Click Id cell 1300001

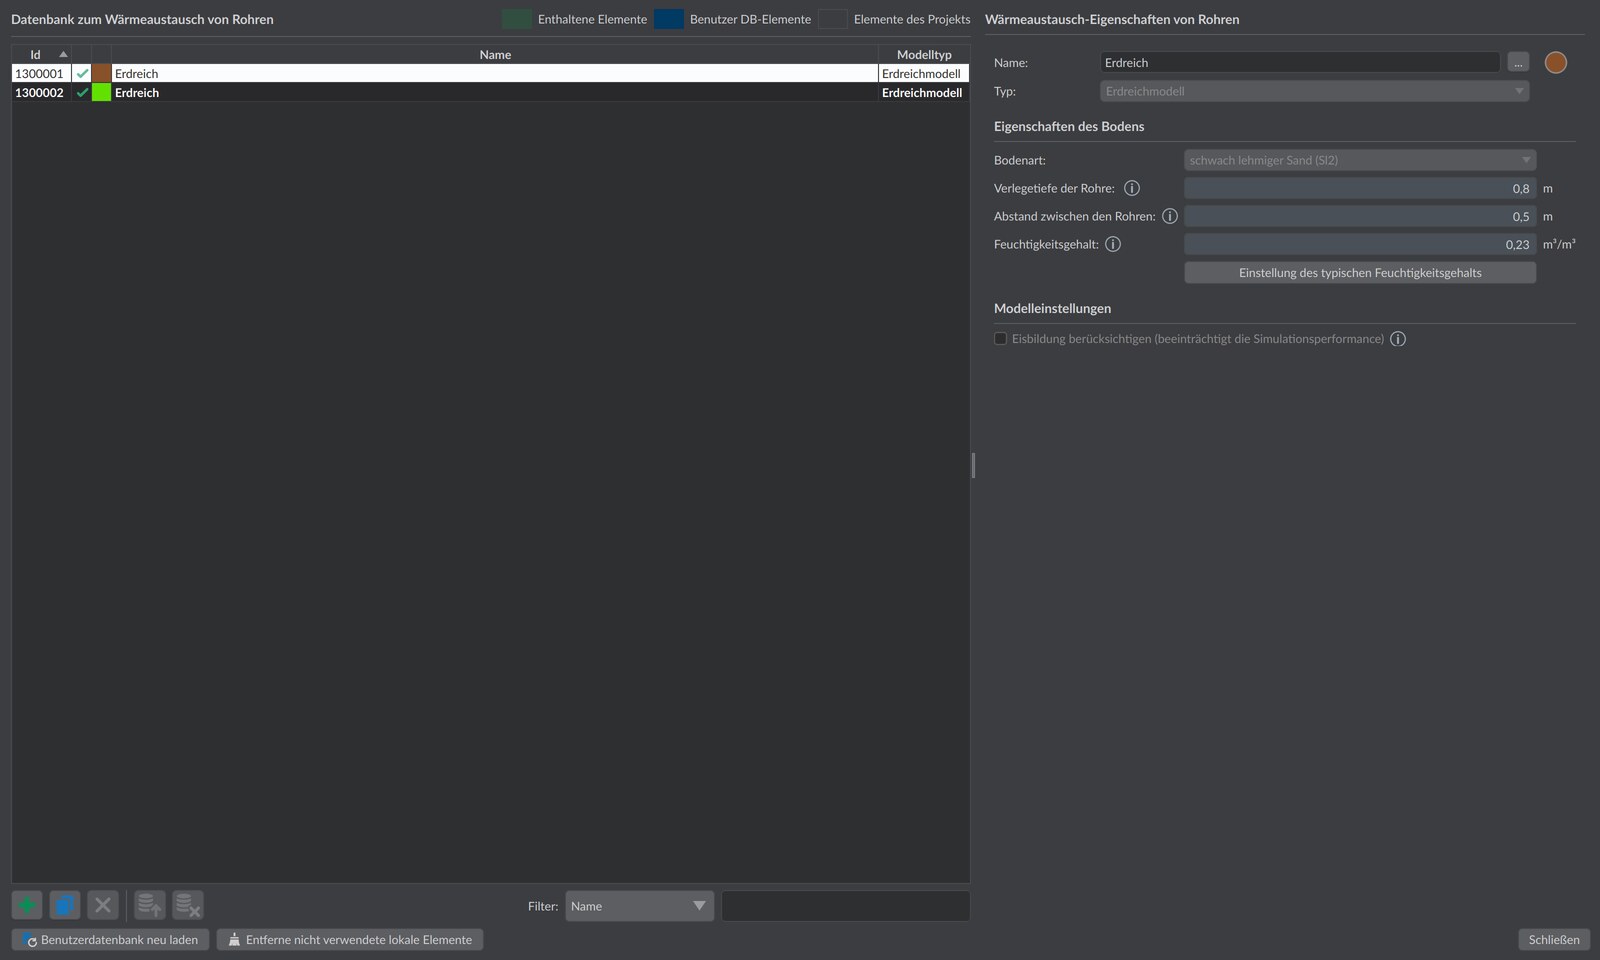click(x=41, y=73)
